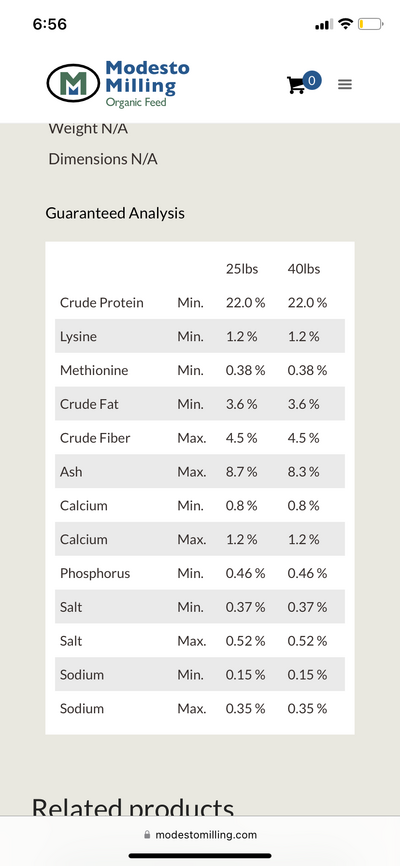Select the 40lbs column header
Viewport: 400px width, 866px height.
pos(304,270)
